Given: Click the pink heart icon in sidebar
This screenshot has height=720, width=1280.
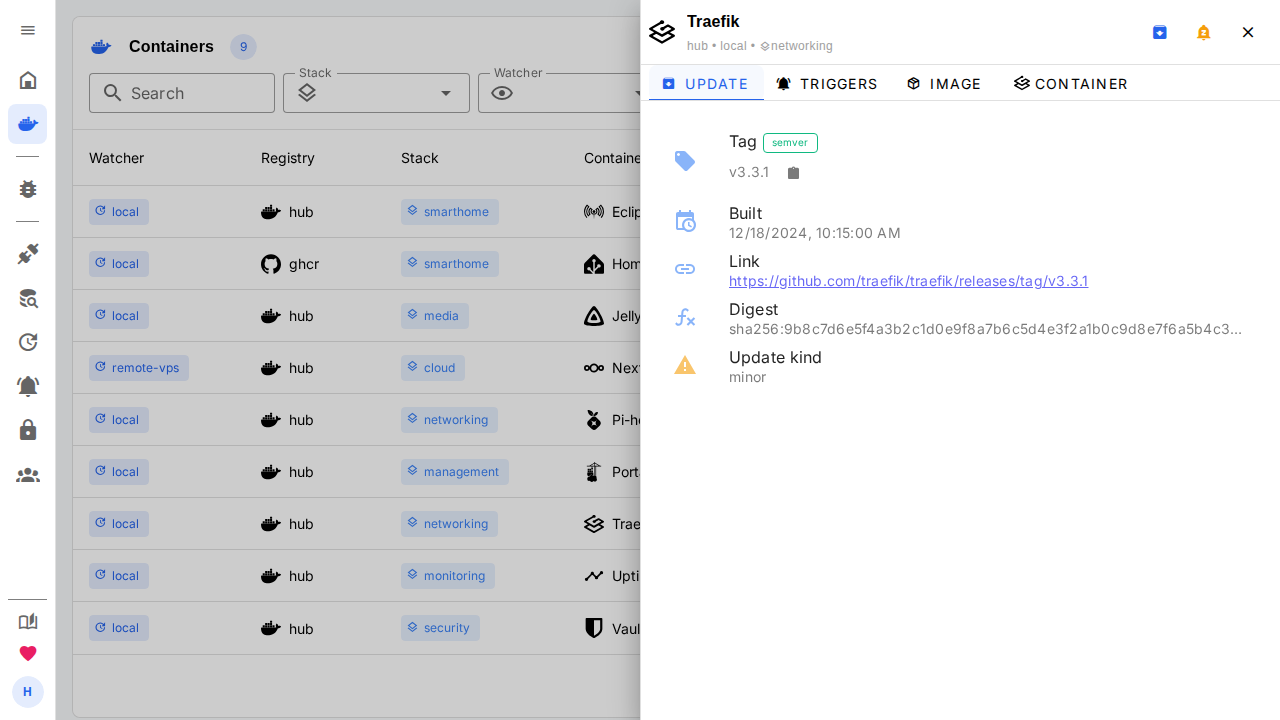Looking at the screenshot, I should click(28, 653).
